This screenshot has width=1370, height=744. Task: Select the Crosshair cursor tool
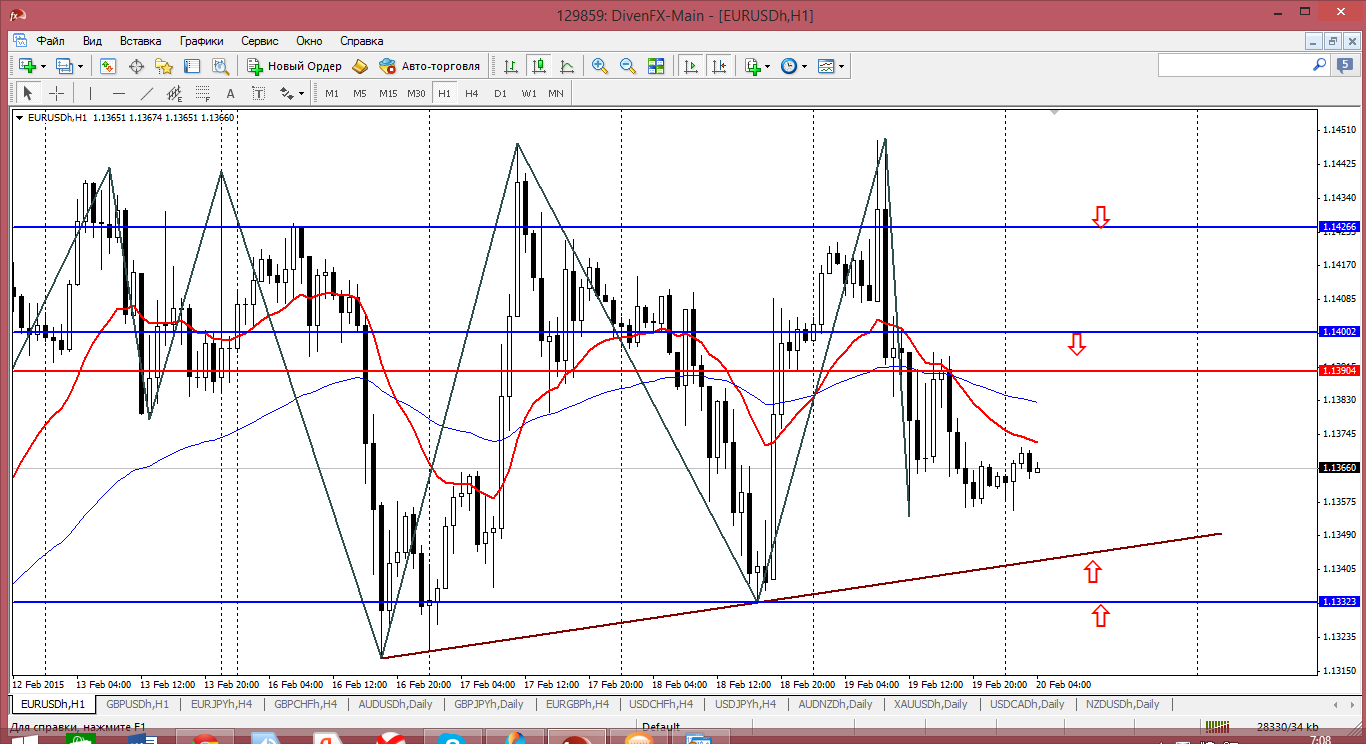point(57,93)
